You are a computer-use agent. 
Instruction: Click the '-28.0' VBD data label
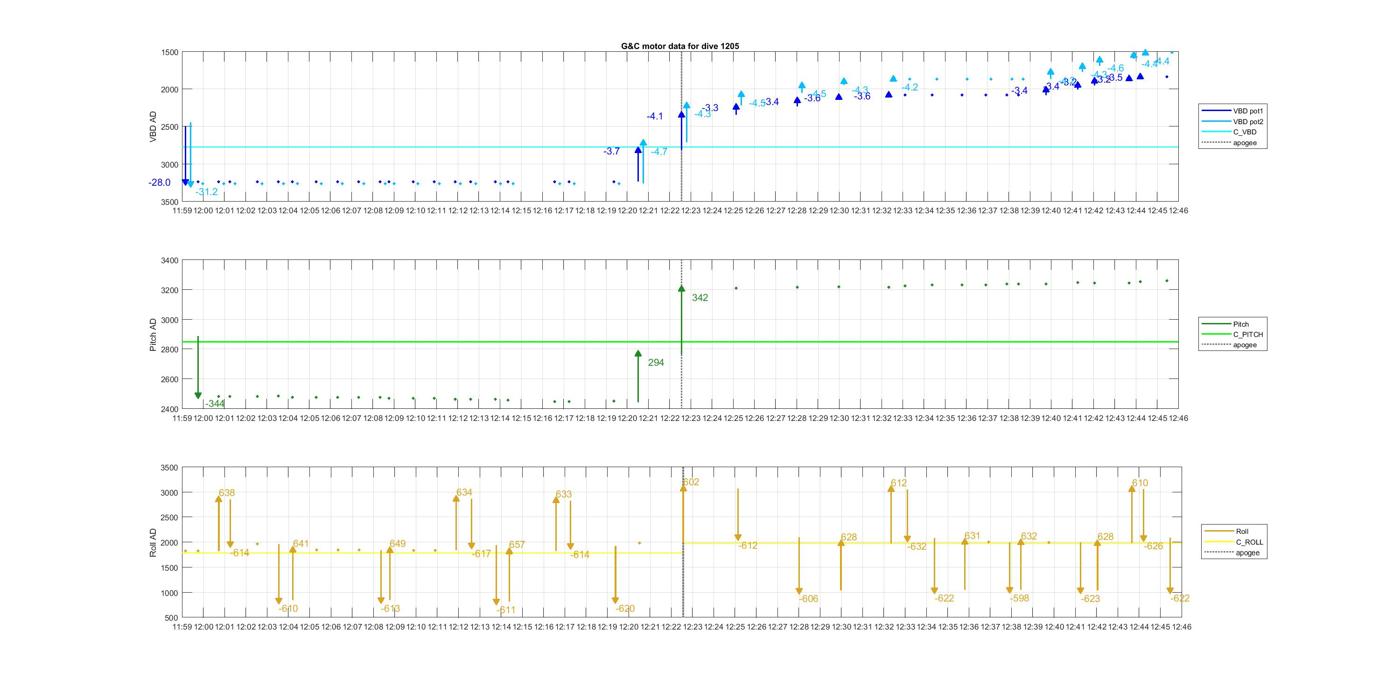click(x=159, y=183)
